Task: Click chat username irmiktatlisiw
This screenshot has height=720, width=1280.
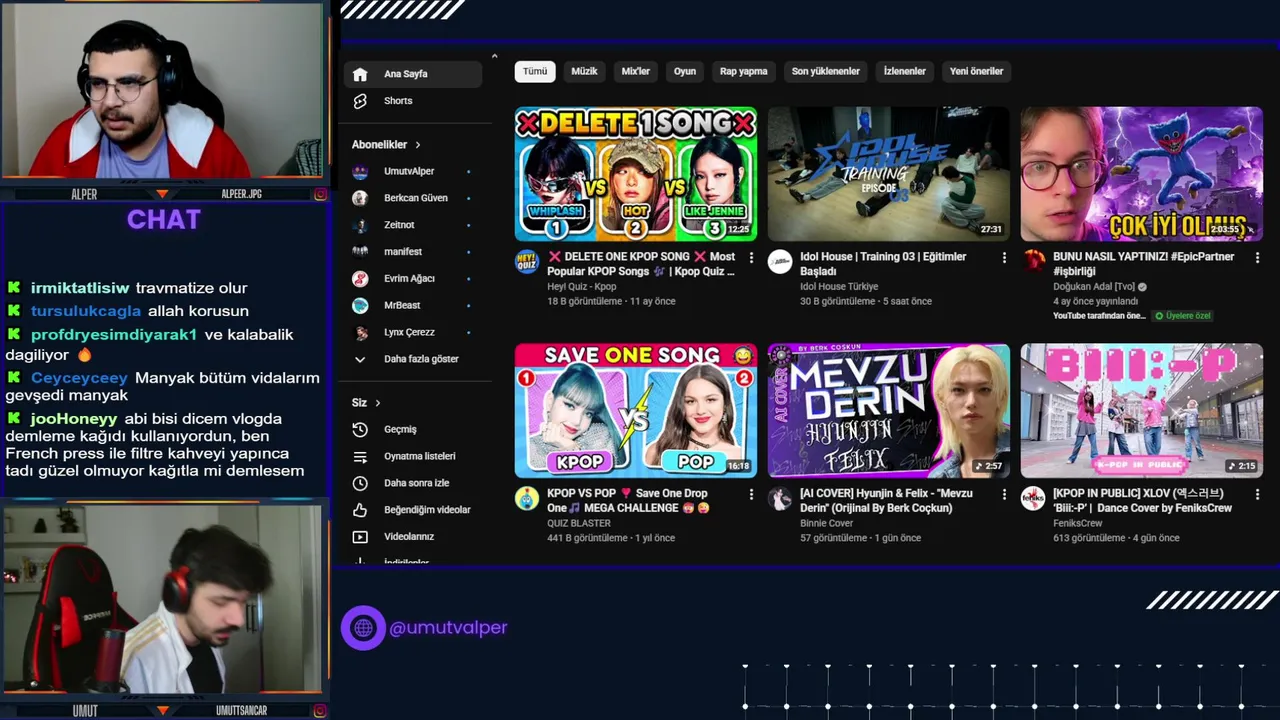Action: [x=80, y=288]
